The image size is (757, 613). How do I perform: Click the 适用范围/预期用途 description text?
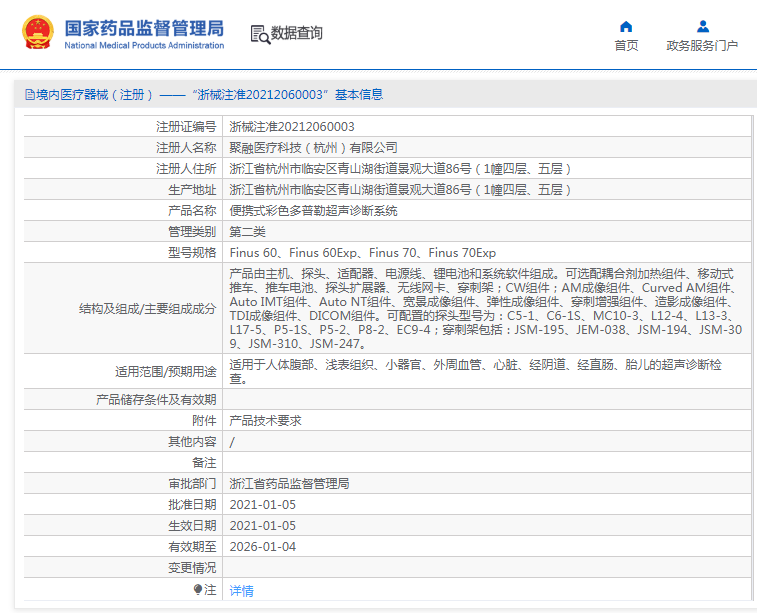(476, 371)
